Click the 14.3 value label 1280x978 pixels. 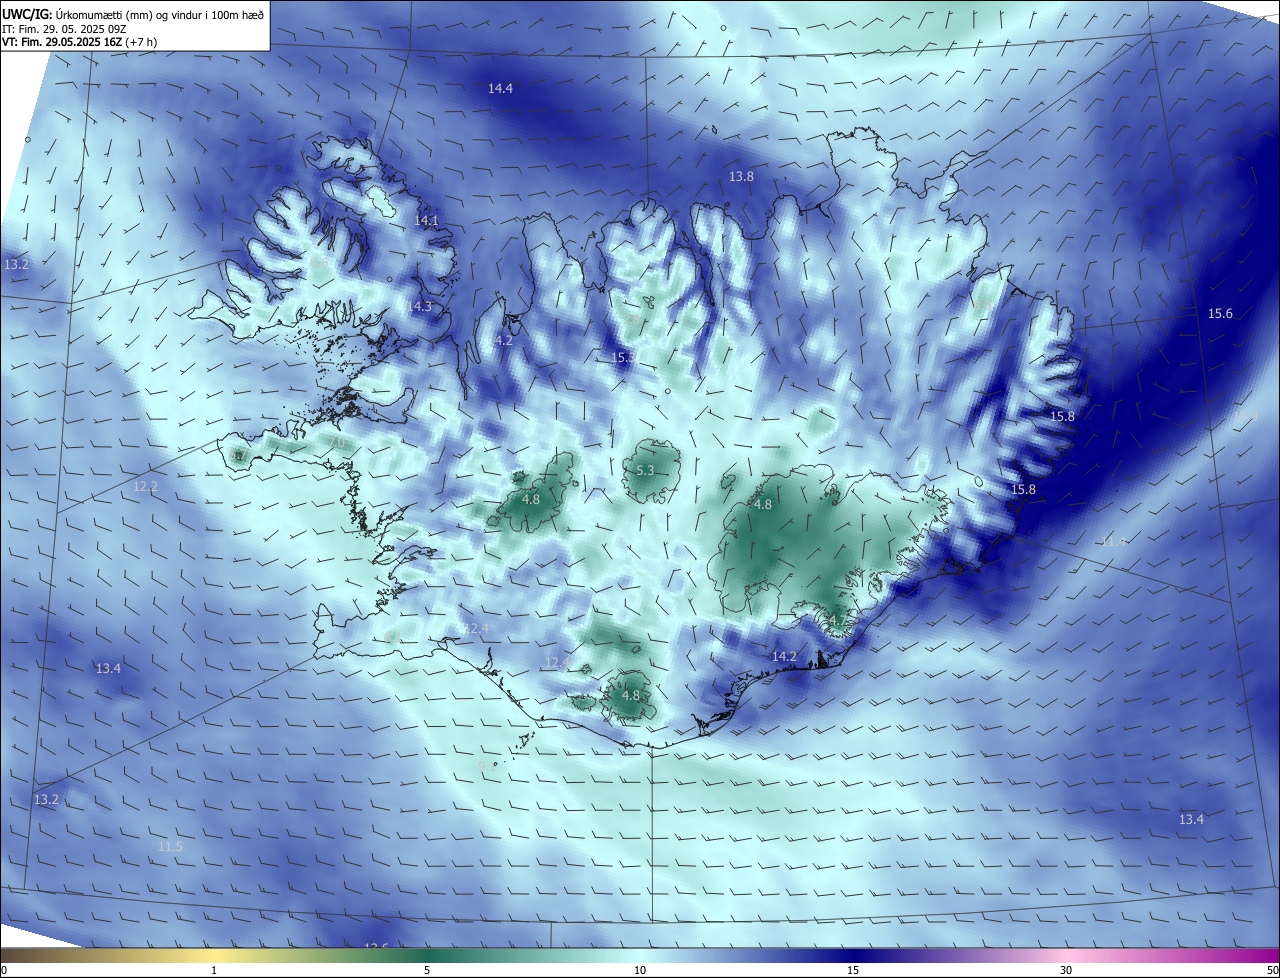[419, 306]
